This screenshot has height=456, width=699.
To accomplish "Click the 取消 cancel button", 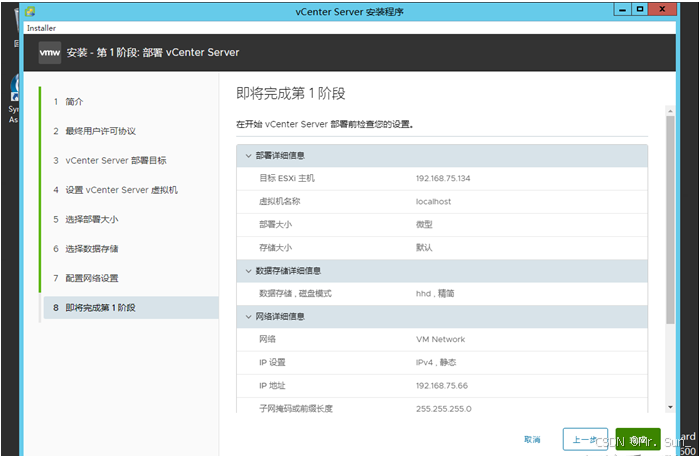I will (532, 440).
